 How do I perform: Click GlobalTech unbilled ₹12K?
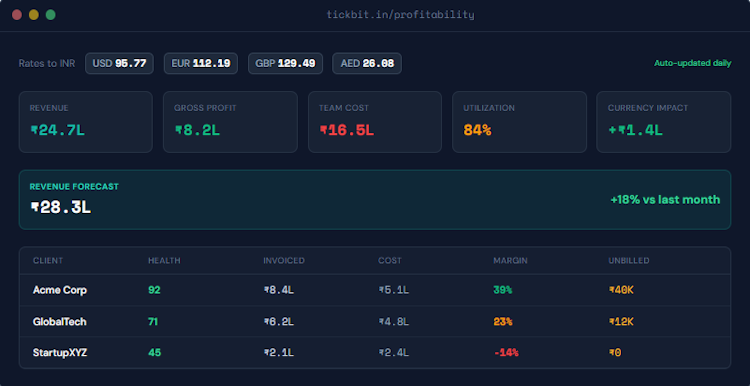pos(621,322)
